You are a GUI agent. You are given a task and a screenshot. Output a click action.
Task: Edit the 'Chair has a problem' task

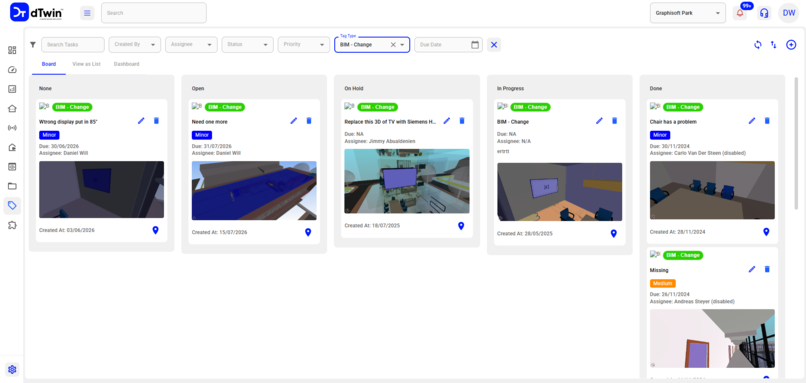pyautogui.click(x=752, y=121)
